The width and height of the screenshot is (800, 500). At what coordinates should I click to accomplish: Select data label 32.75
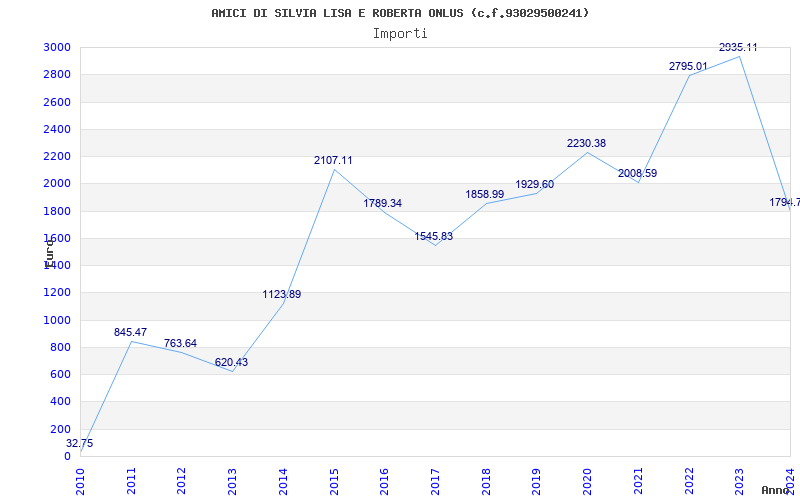pyautogui.click(x=80, y=443)
